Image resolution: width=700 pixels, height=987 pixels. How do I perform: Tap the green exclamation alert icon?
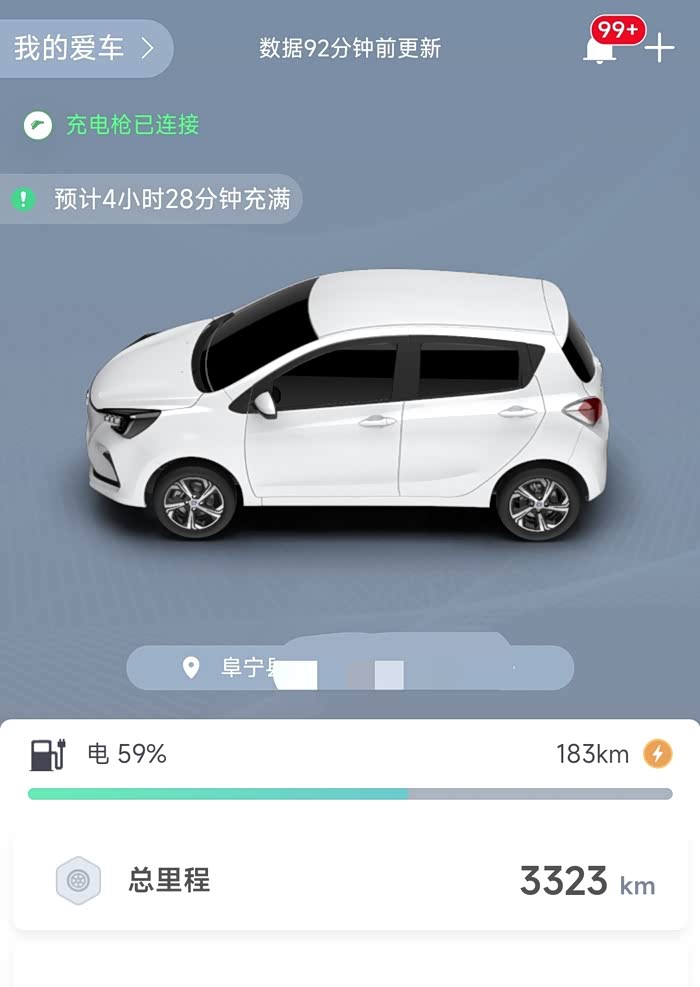click(x=24, y=200)
